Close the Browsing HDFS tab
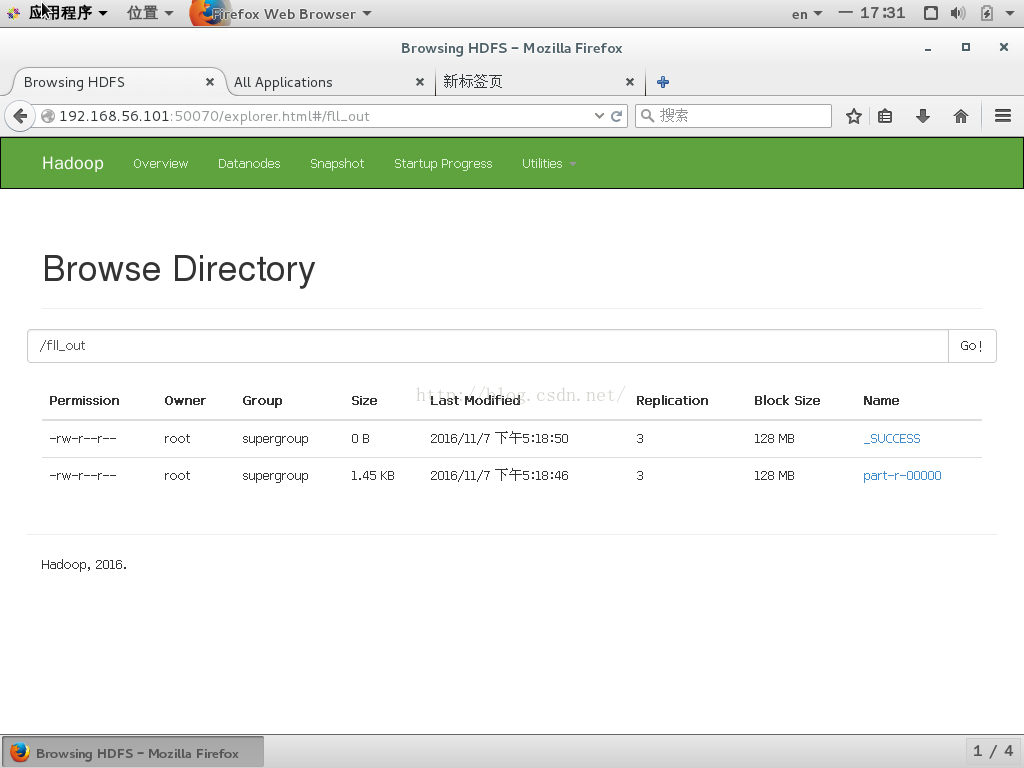 210,82
